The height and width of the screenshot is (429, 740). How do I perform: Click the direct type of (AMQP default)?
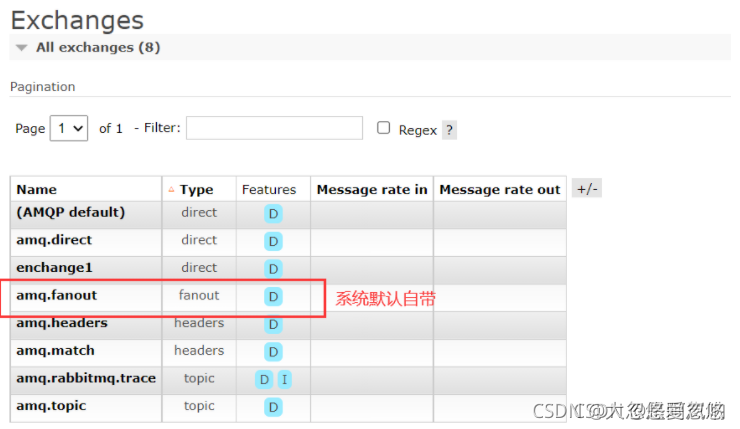coord(199,212)
